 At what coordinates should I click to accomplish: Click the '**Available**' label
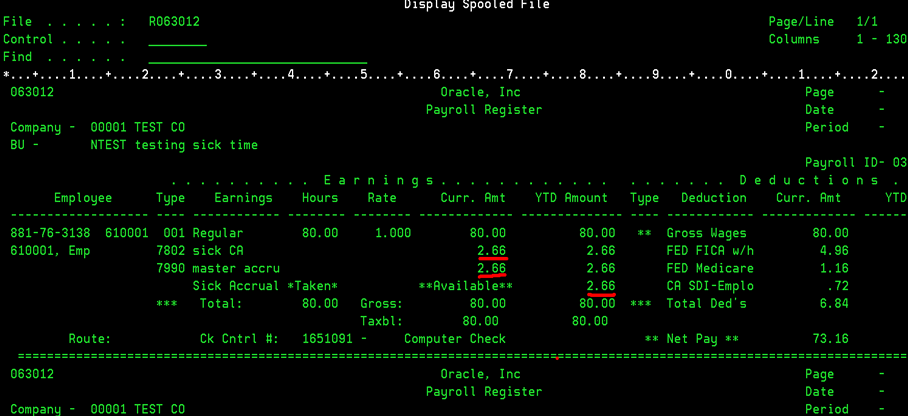pos(466,286)
